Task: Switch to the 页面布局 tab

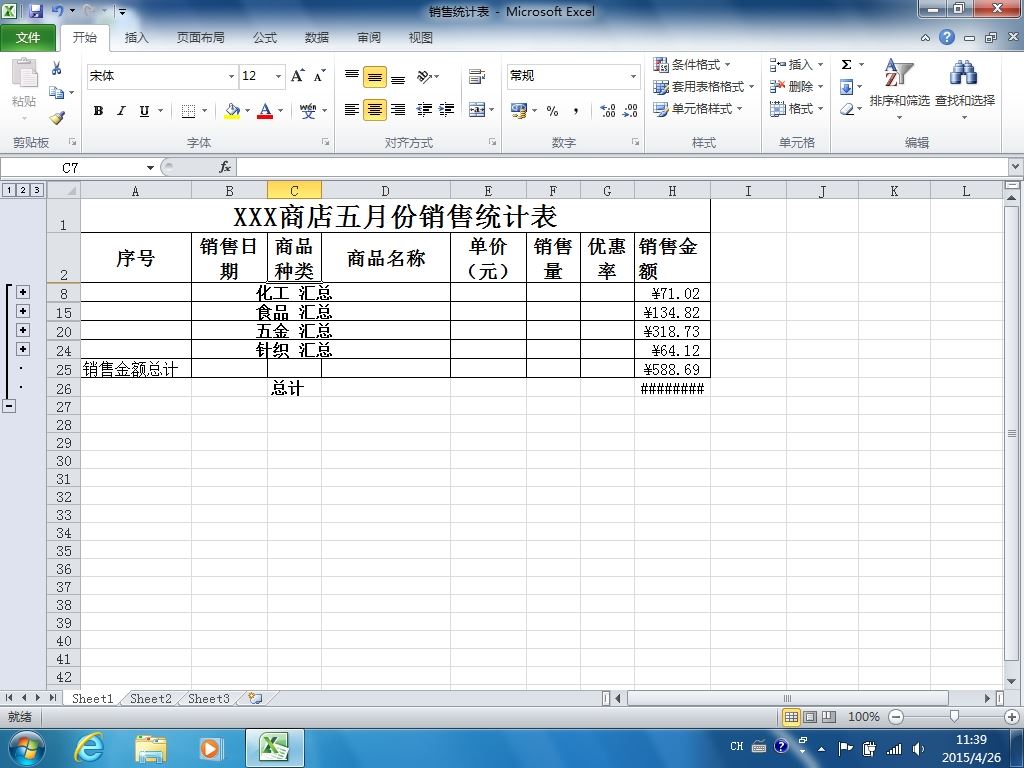Action: [x=200, y=38]
